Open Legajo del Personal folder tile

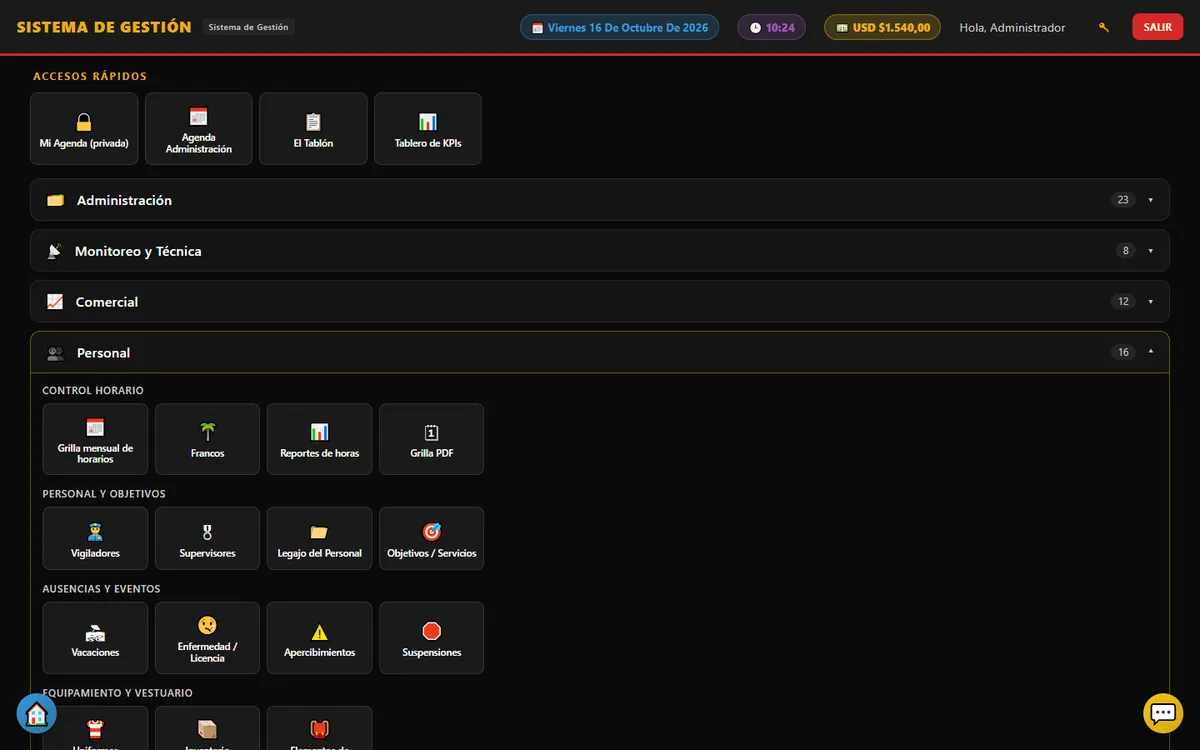pyautogui.click(x=320, y=539)
